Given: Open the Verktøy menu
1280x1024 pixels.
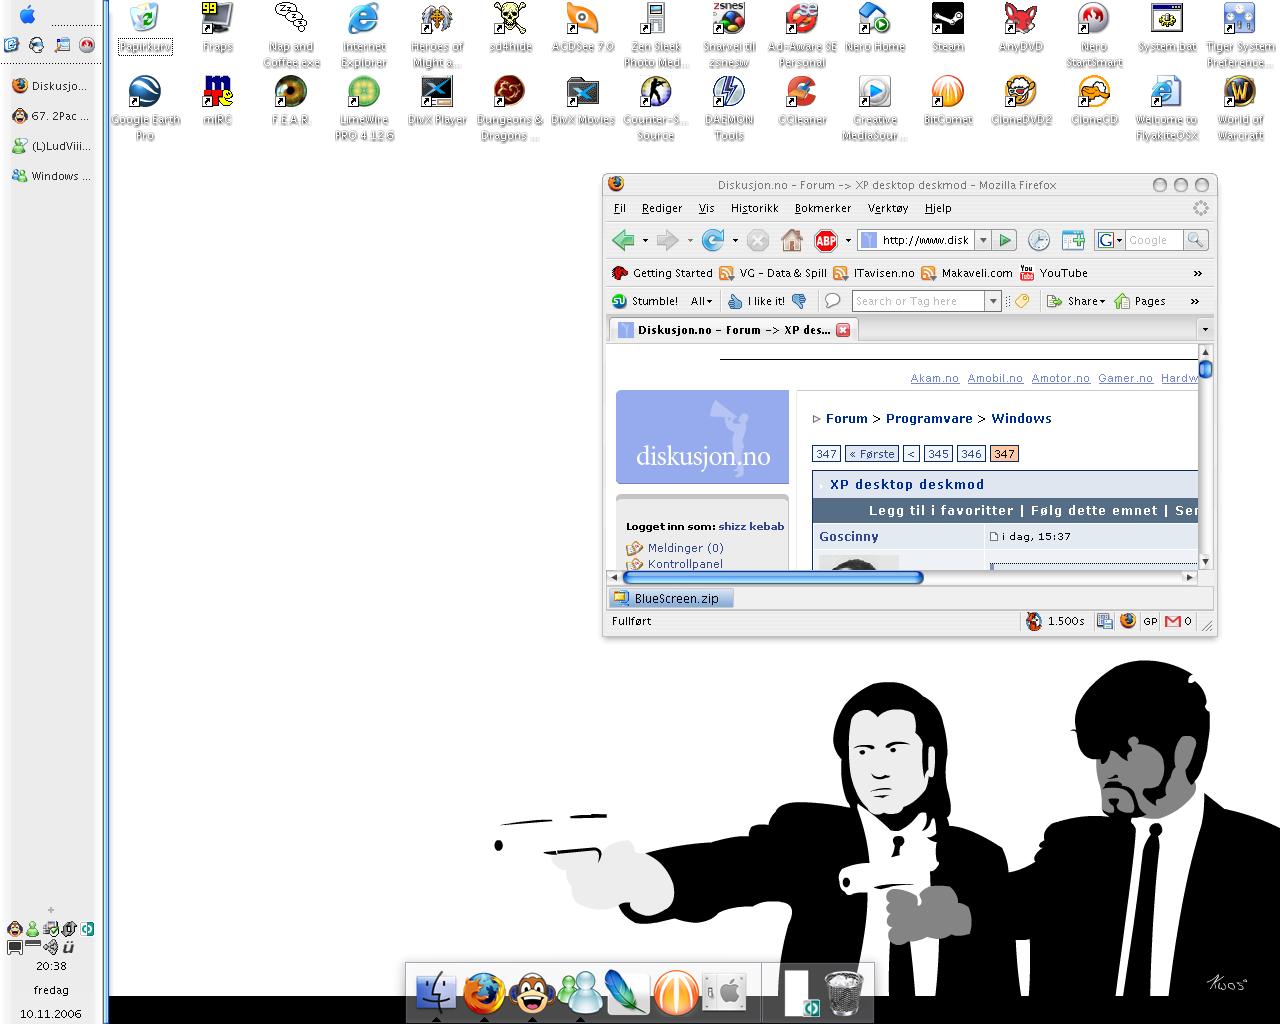Looking at the screenshot, I should point(889,208).
